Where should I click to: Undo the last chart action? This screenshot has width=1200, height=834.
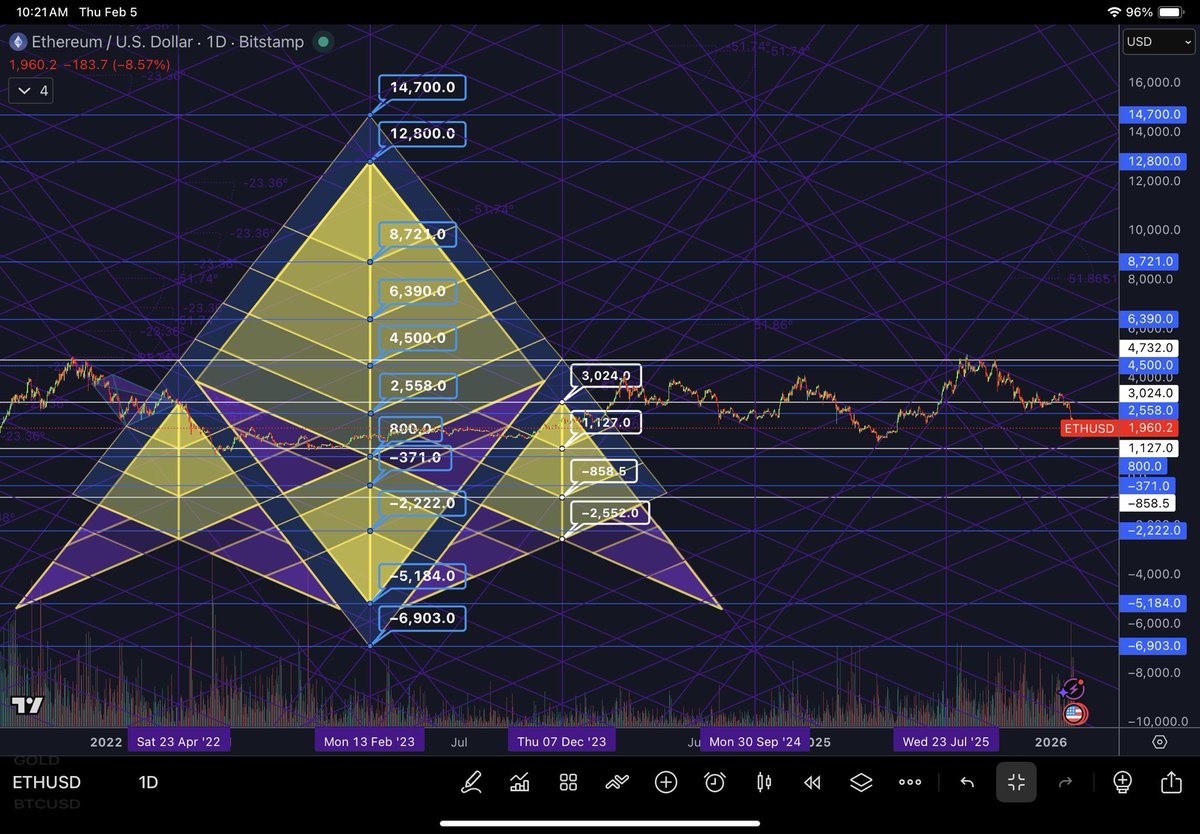click(967, 782)
